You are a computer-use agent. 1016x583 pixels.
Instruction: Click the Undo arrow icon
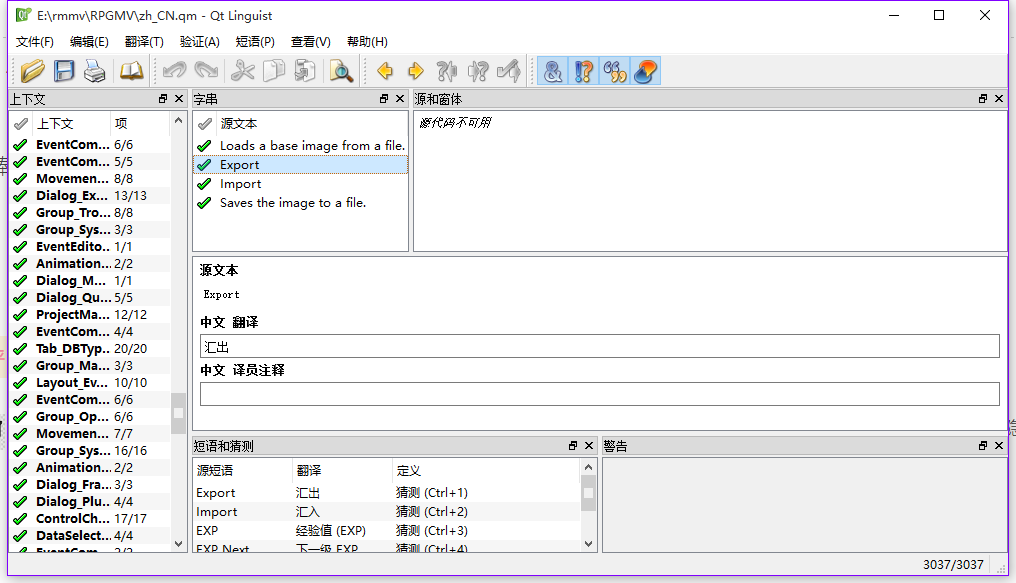point(175,71)
